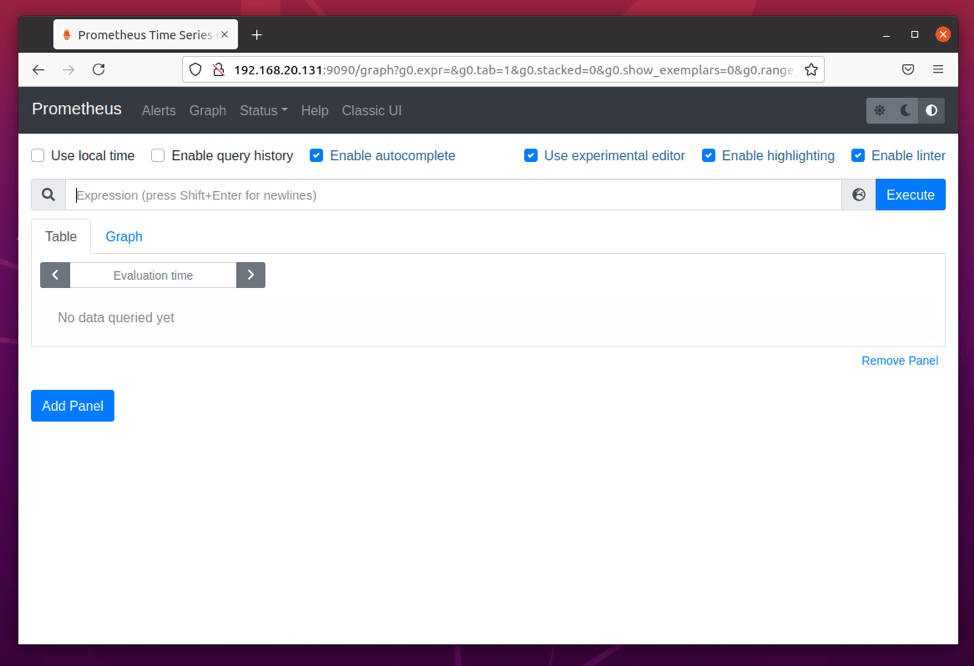This screenshot has width=974, height=666.
Task: Reload the Prometheus page
Action: [x=99, y=70]
